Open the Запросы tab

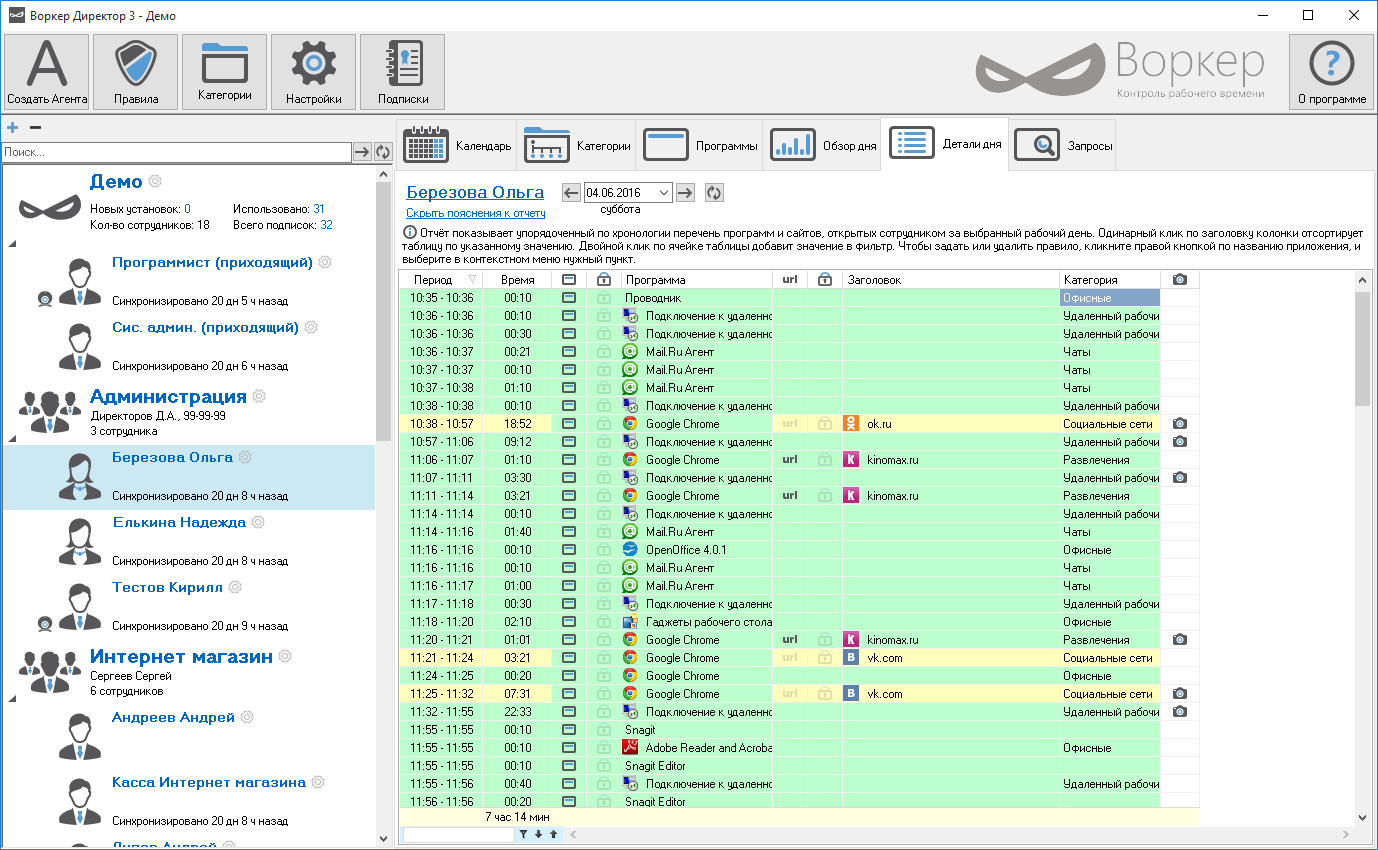click(x=1064, y=146)
